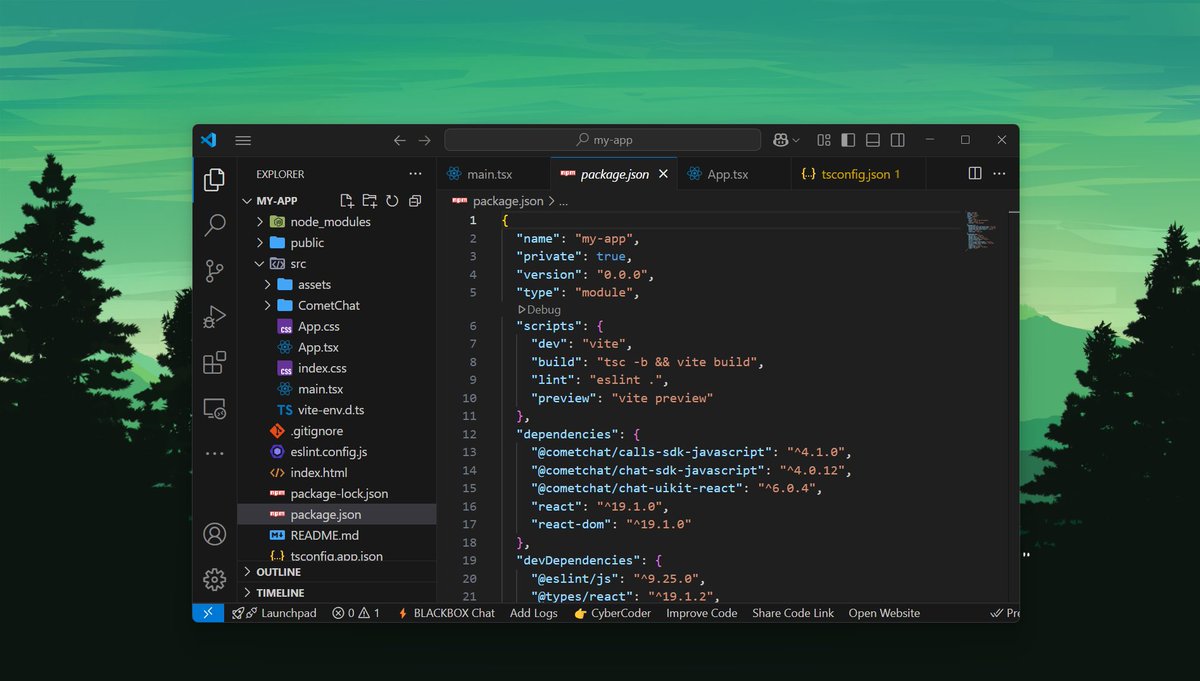The height and width of the screenshot is (681, 1200).
Task: Collapse all folders in Explorer
Action: click(415, 201)
